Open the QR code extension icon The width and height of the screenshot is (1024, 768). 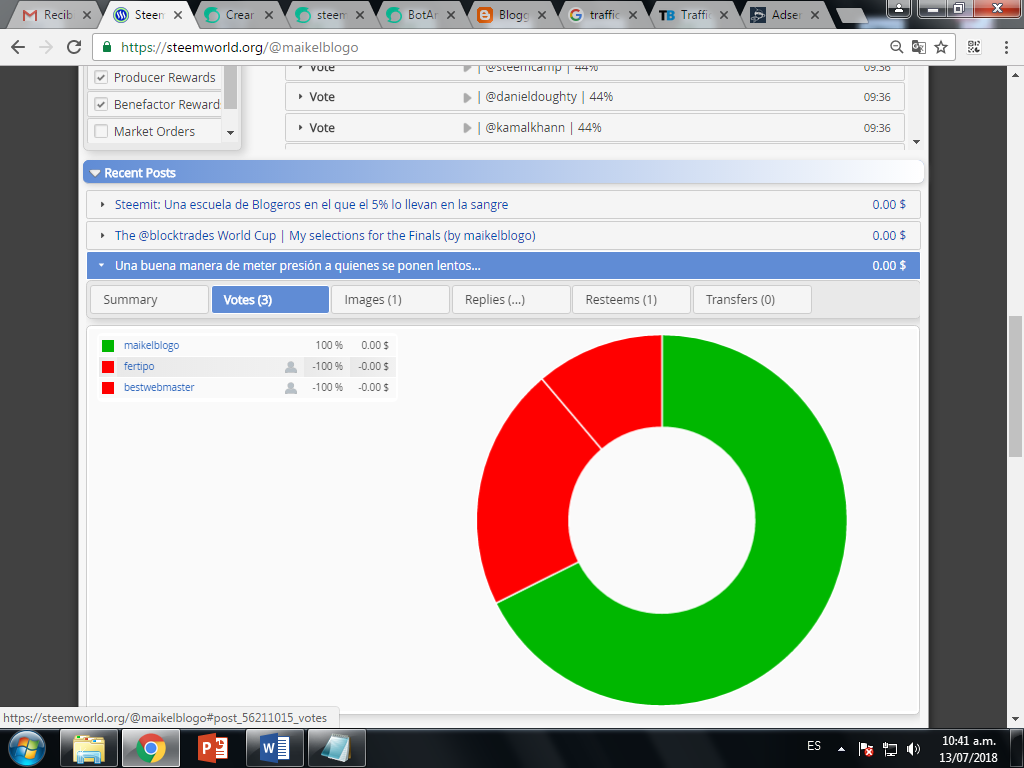[x=974, y=47]
